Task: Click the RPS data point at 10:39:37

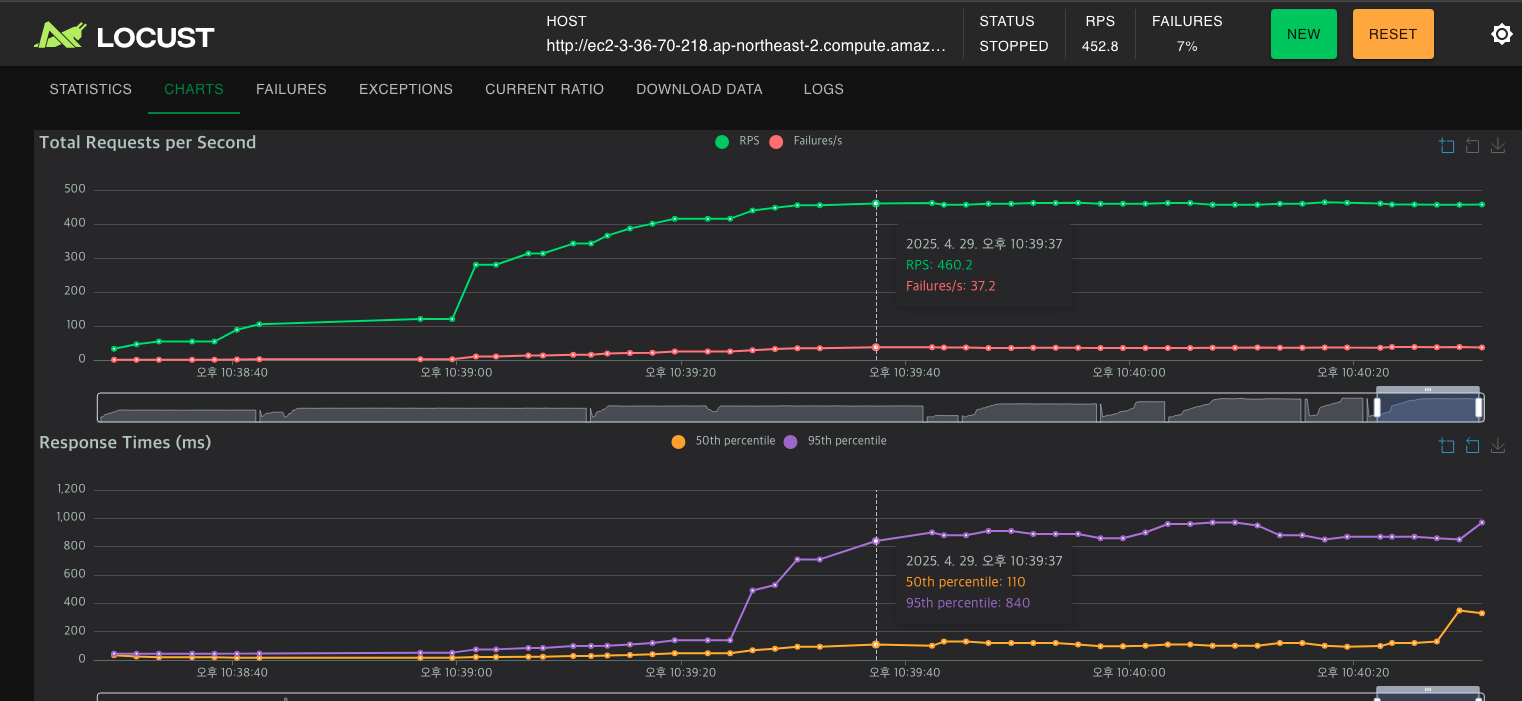Action: coord(876,203)
